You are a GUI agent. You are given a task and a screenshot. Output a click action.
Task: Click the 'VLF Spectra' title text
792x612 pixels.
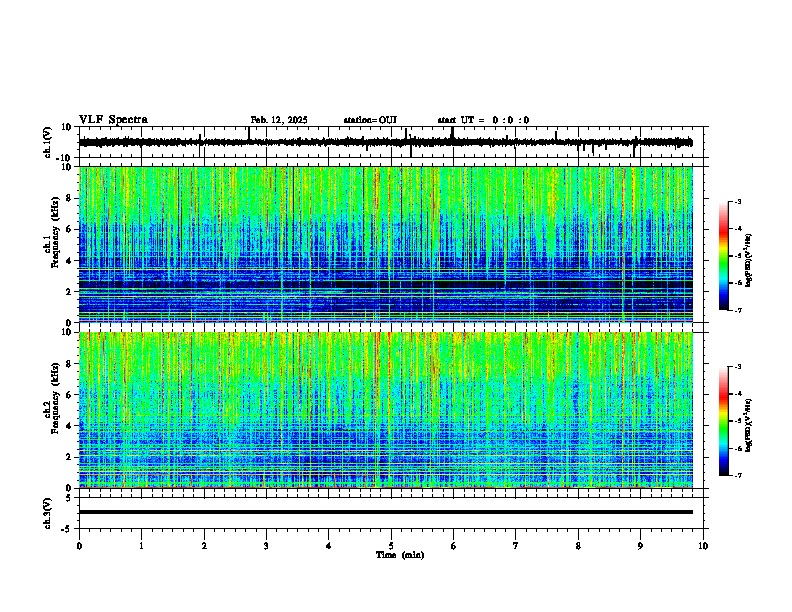(113, 120)
